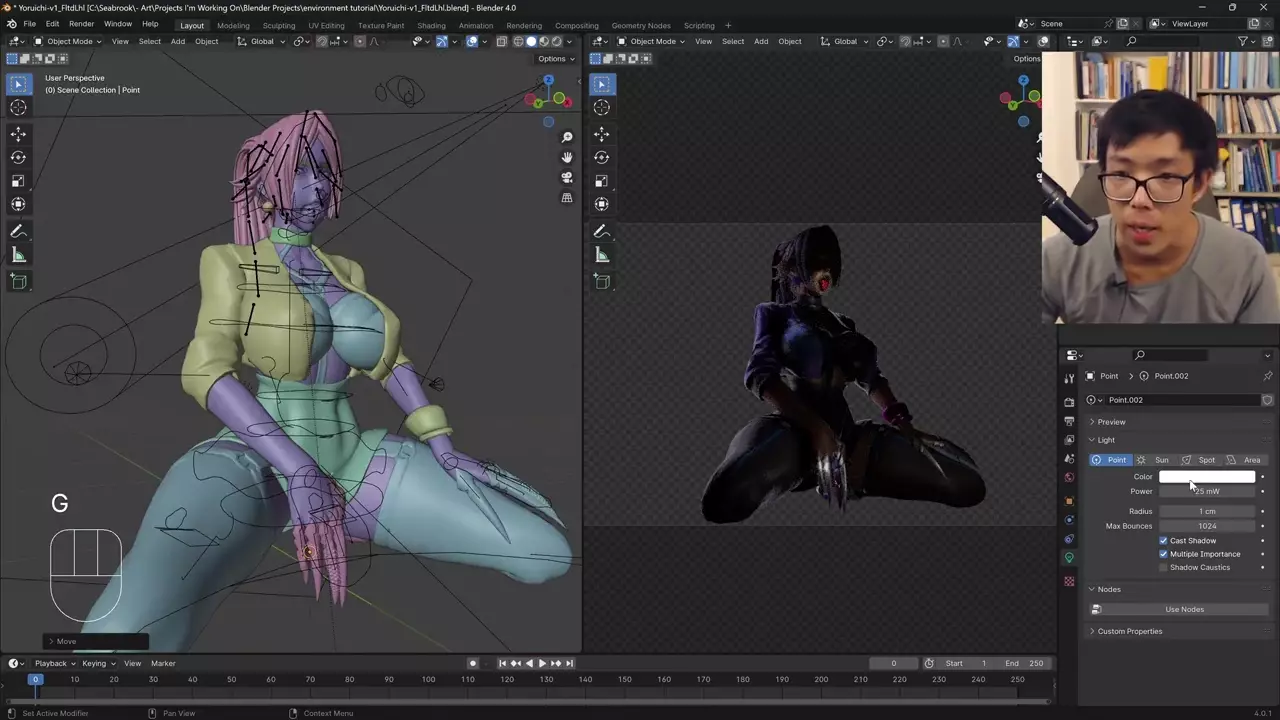
Task: Select the Sun light type button
Action: click(x=1154, y=460)
